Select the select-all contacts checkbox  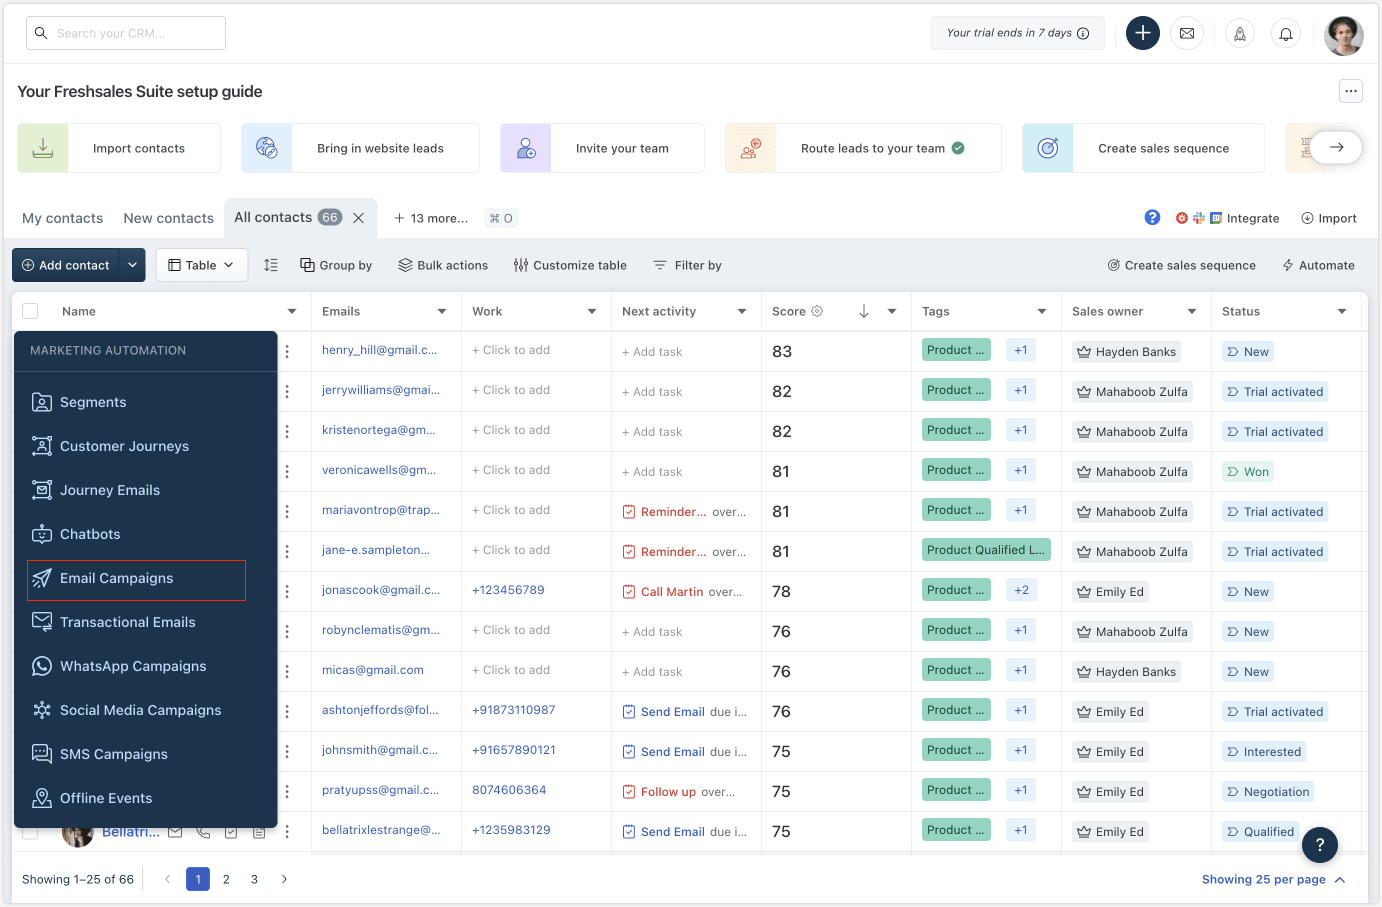point(29,311)
